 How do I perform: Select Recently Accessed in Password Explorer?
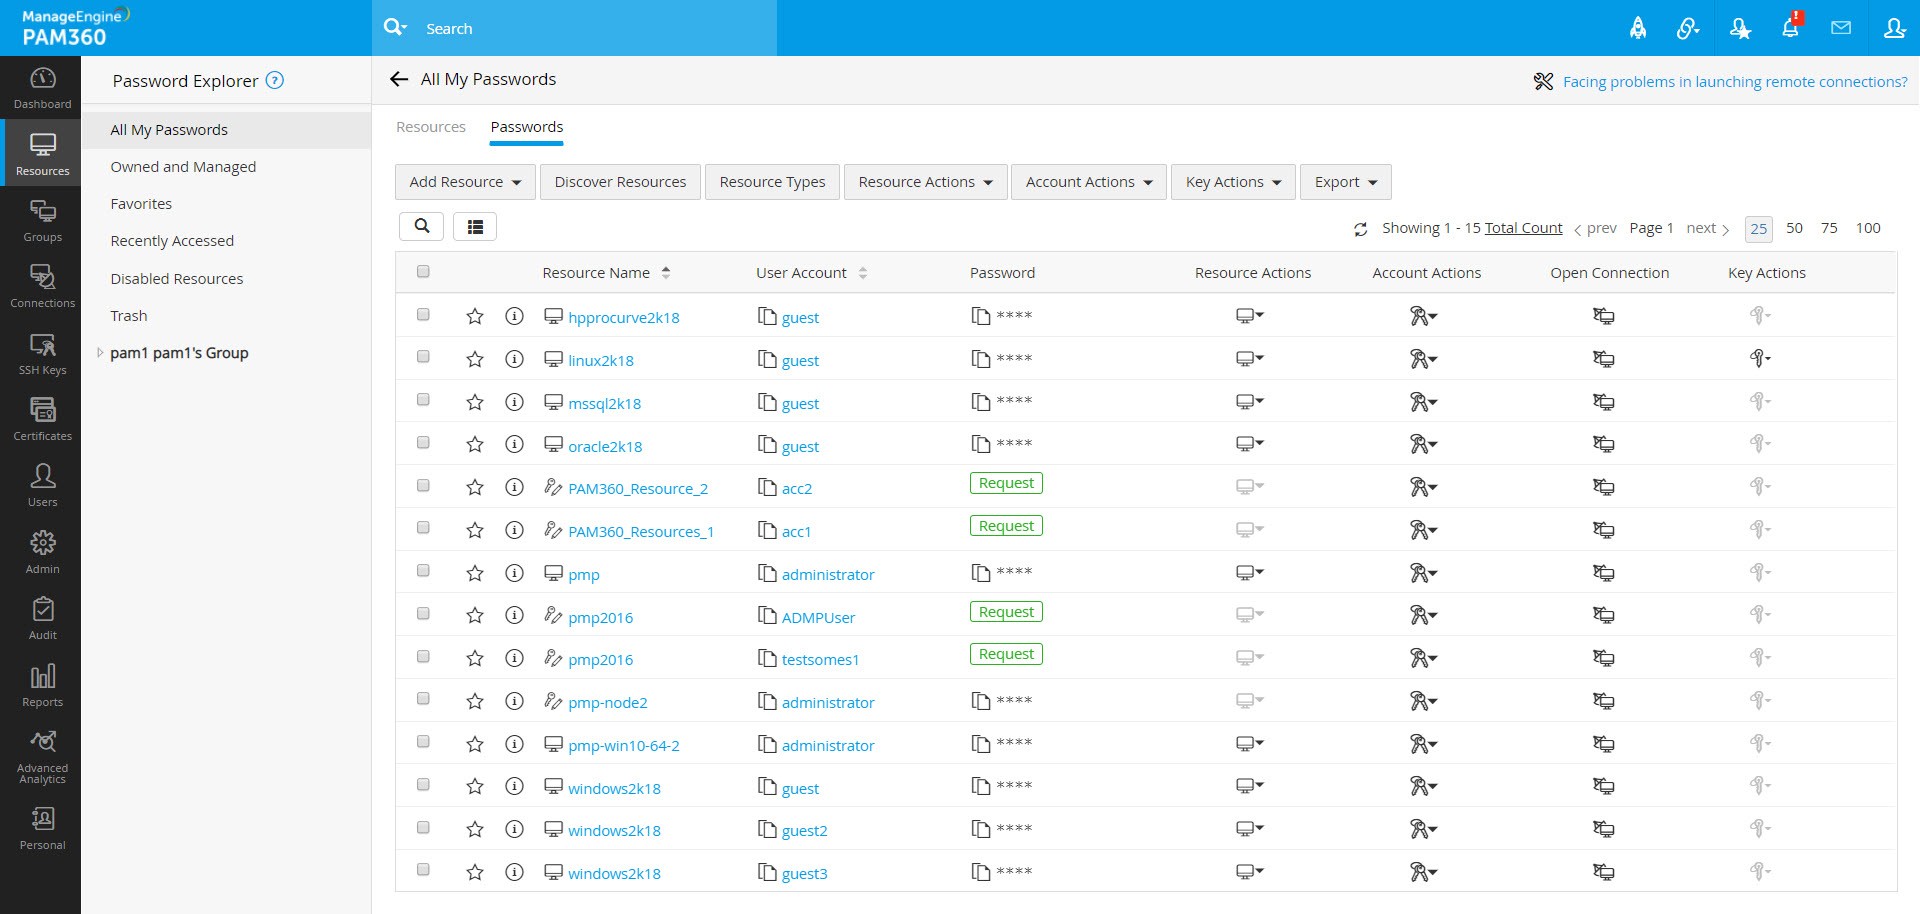coord(172,241)
